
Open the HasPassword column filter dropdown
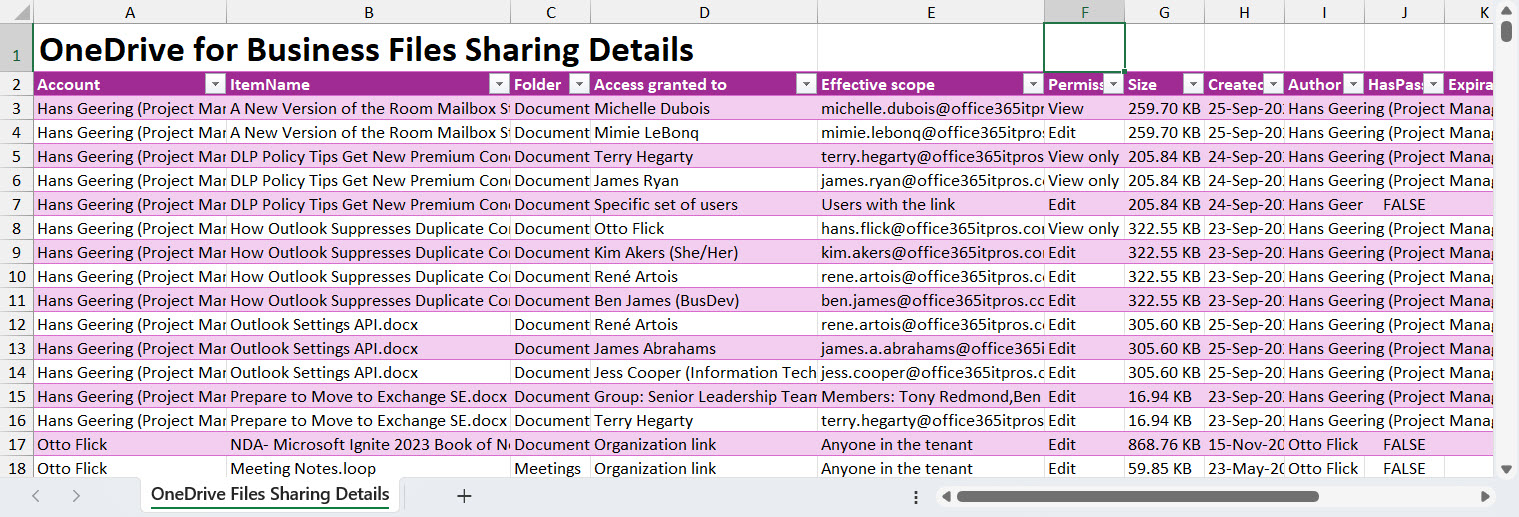coord(1433,84)
